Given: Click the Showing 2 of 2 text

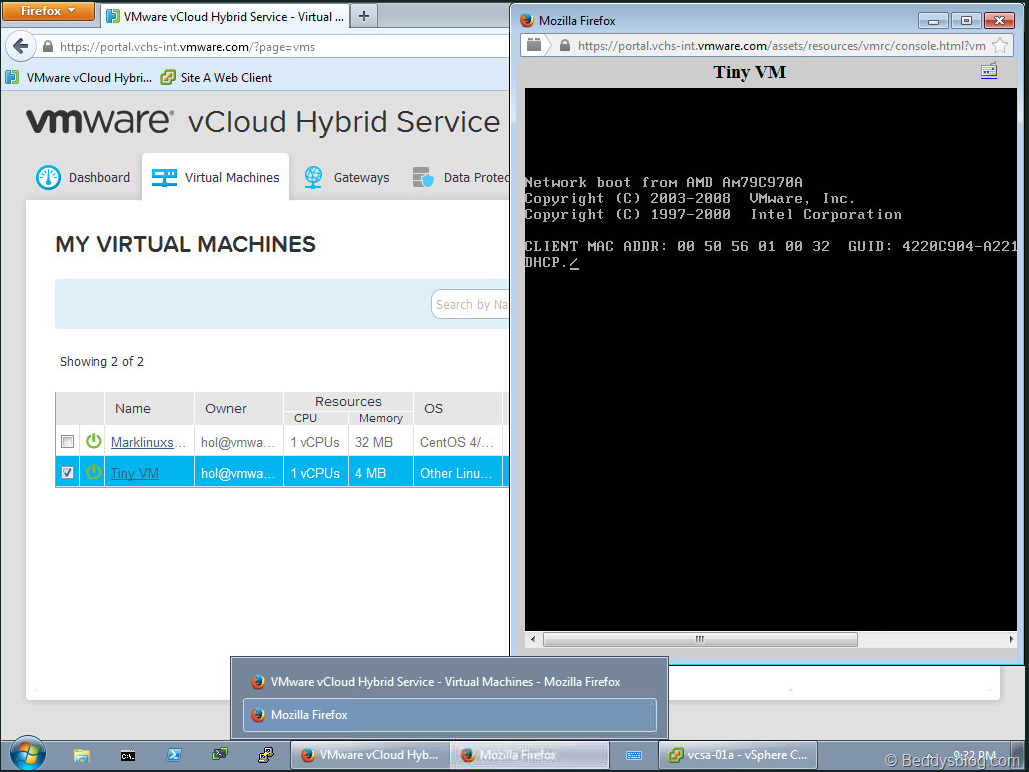Looking at the screenshot, I should click(102, 361).
